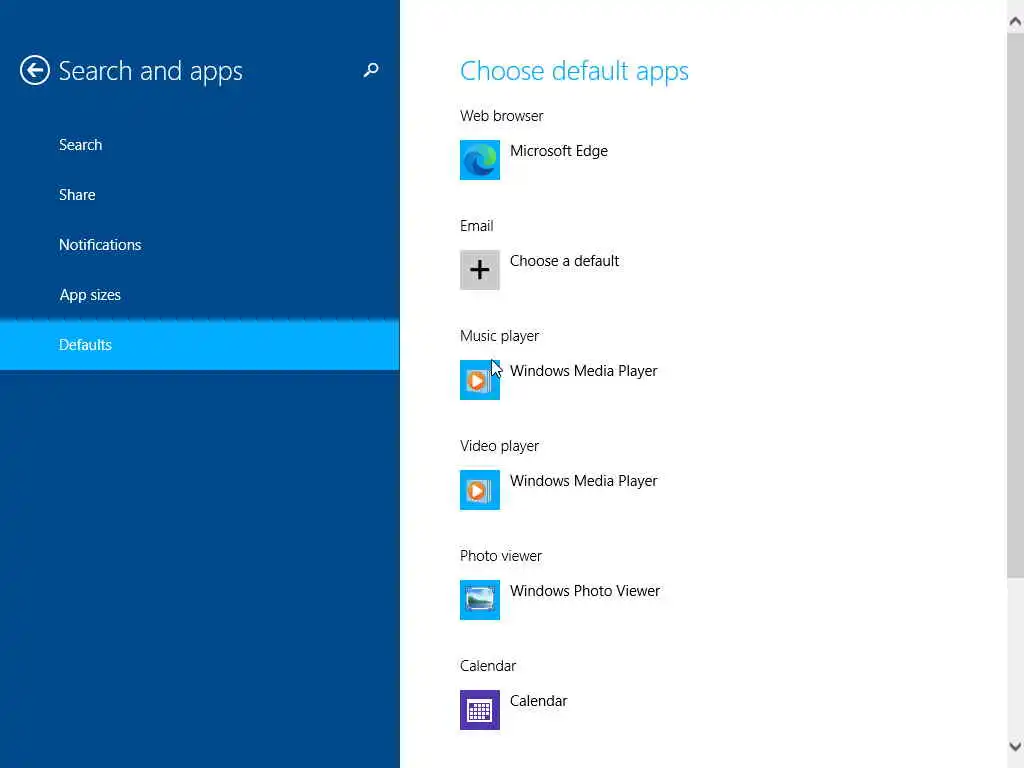This screenshot has width=1024, height=768.
Task: Change the Calendar default app
Action: pos(538,701)
